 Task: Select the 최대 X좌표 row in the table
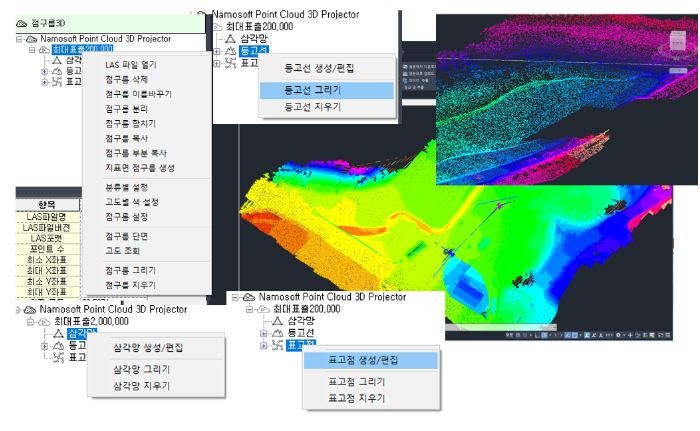pyautogui.click(x=48, y=271)
